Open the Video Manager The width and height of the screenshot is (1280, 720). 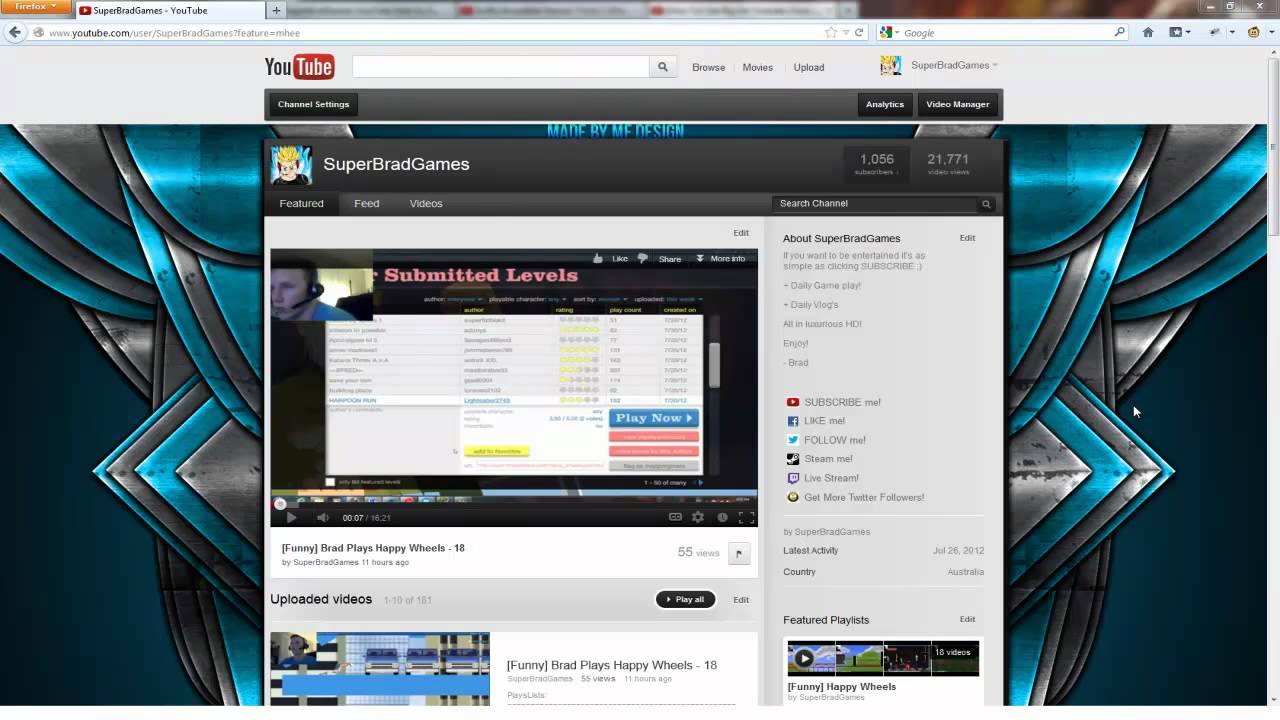click(x=958, y=105)
